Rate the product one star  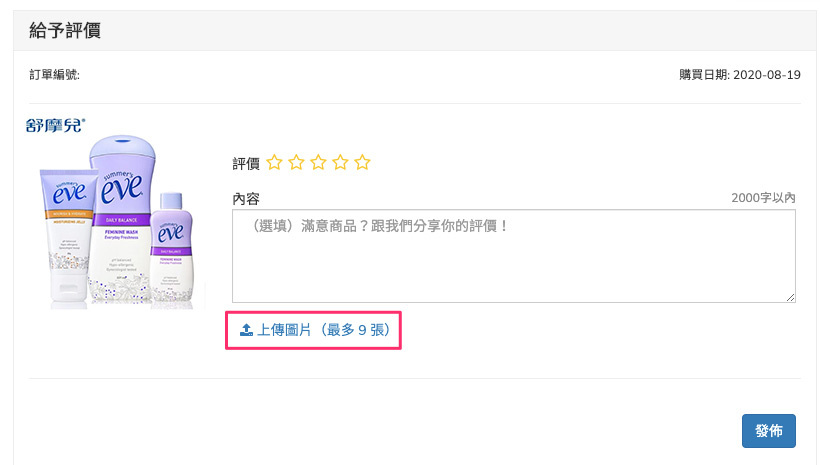(x=274, y=162)
